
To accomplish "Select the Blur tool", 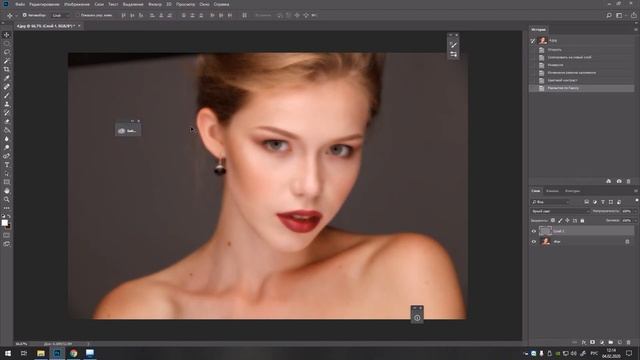I will (x=7, y=139).
